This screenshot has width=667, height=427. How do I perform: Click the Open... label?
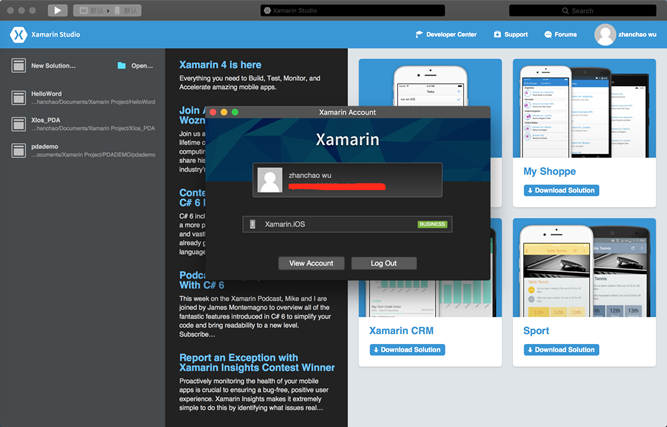click(x=142, y=65)
